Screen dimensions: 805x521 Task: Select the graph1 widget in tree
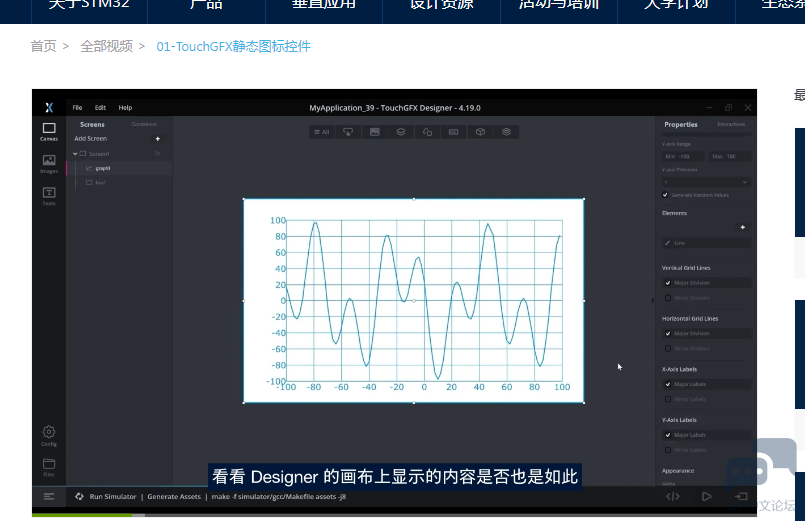coord(119,168)
